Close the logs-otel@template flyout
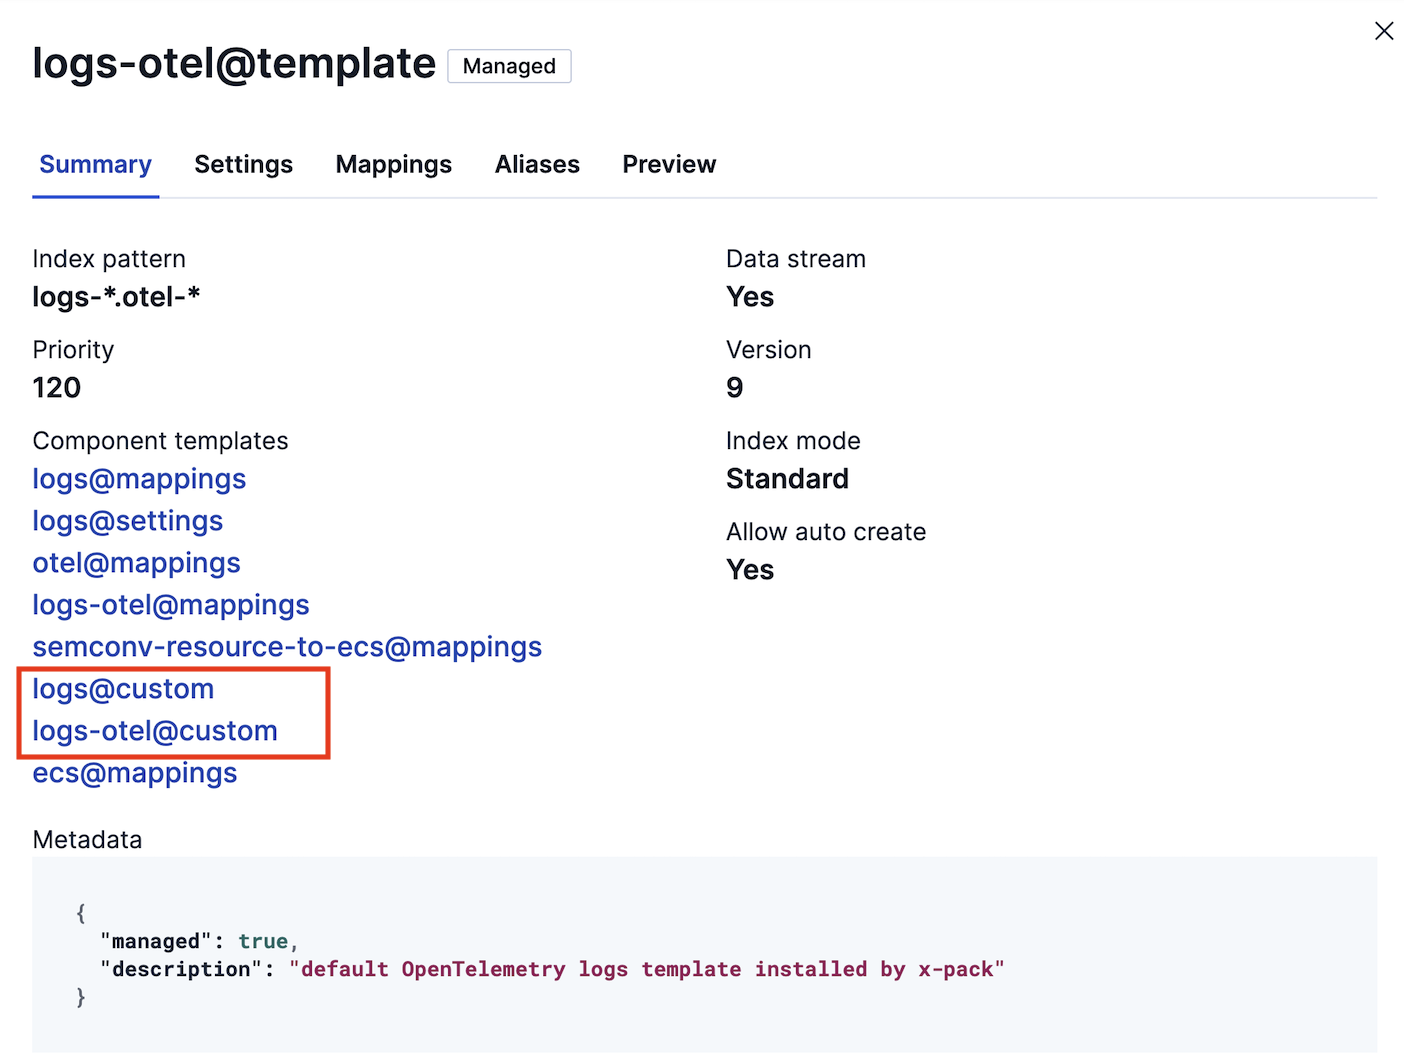This screenshot has width=1404, height=1061. pos(1384,31)
